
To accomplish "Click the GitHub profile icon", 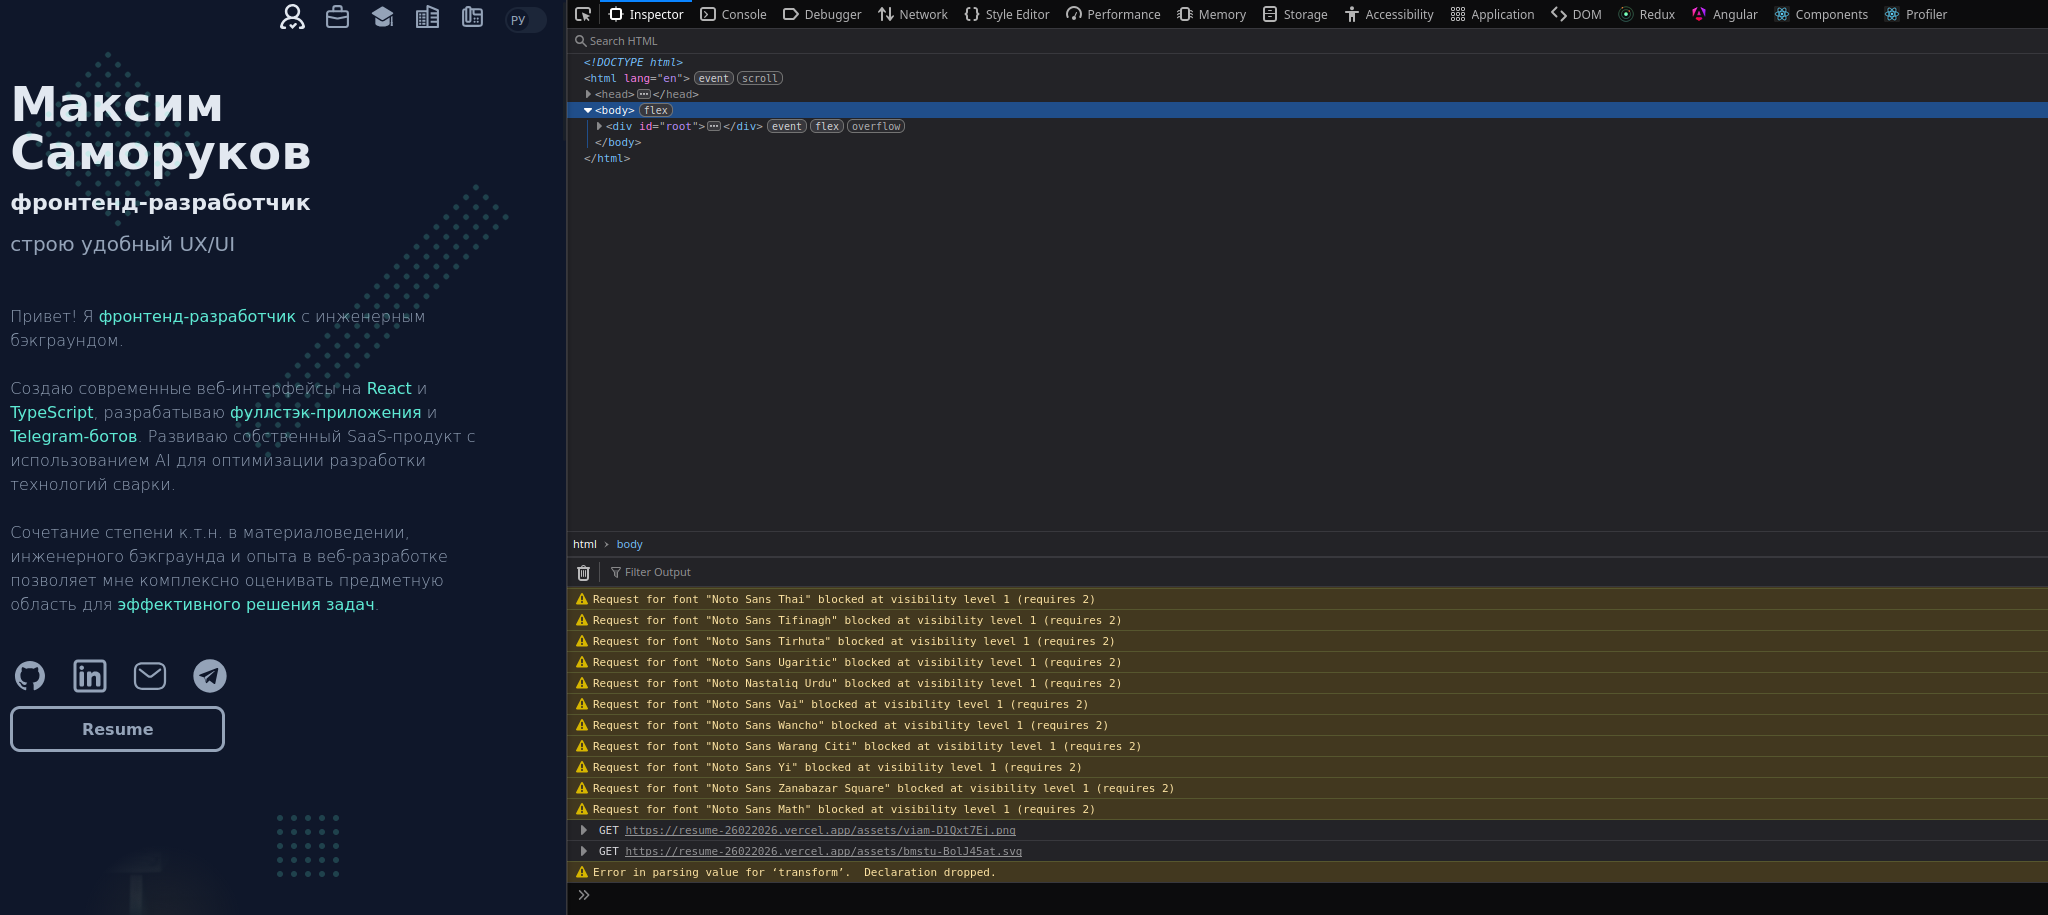I will pyautogui.click(x=30, y=677).
